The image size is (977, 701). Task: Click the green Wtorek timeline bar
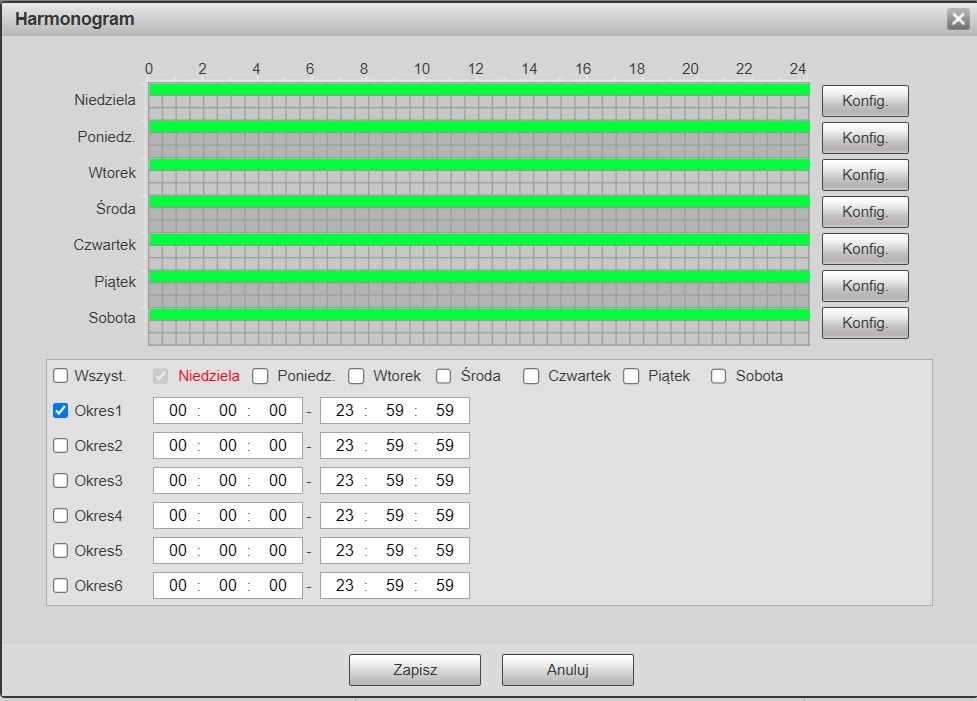pyautogui.click(x=479, y=165)
